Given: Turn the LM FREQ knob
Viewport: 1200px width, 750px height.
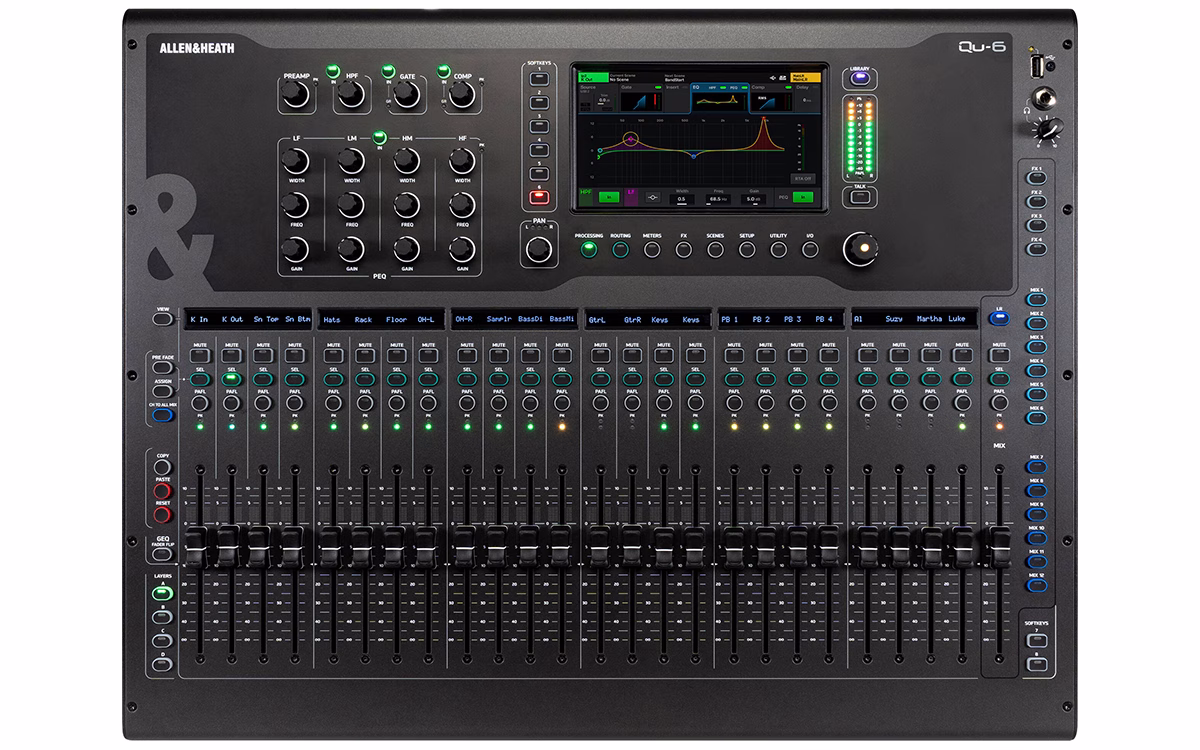Looking at the screenshot, I should point(350,205).
